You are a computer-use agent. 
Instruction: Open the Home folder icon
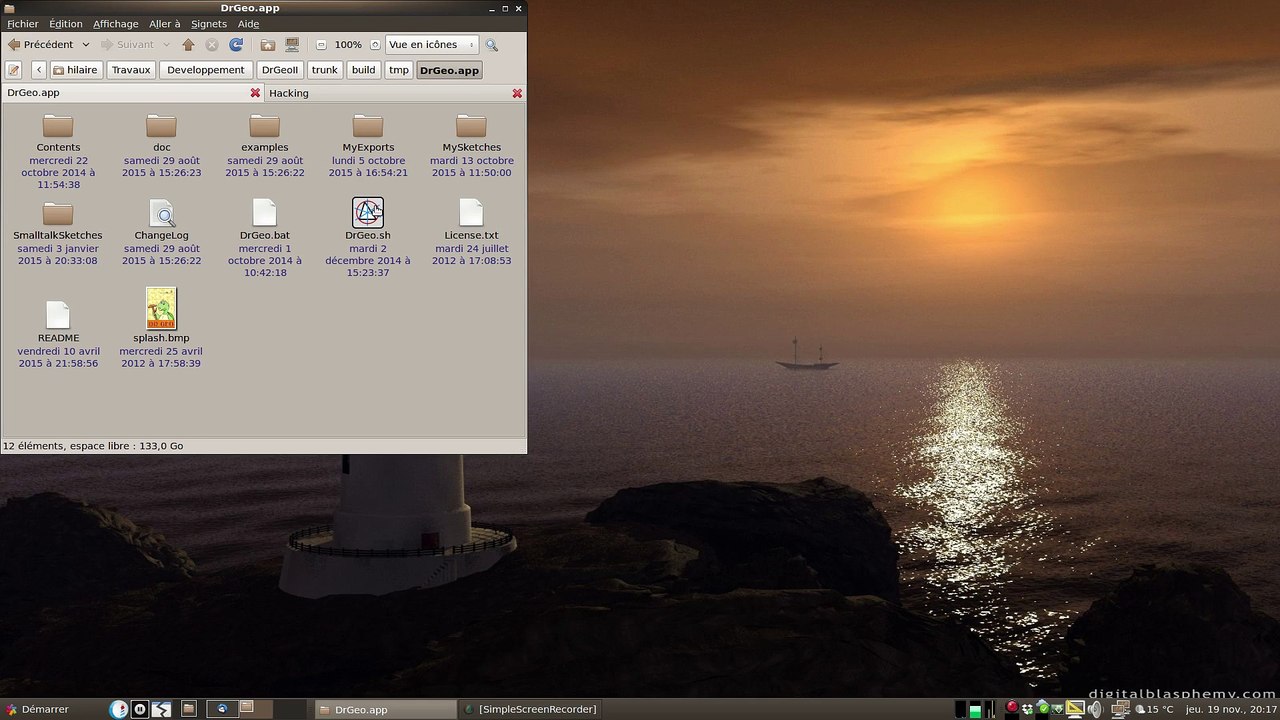point(268,45)
